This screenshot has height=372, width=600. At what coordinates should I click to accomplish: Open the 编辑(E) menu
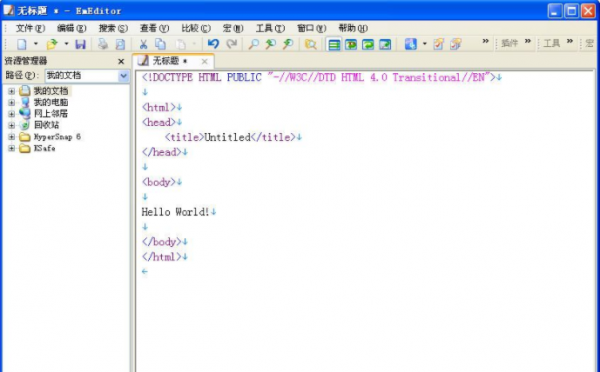pos(72,28)
